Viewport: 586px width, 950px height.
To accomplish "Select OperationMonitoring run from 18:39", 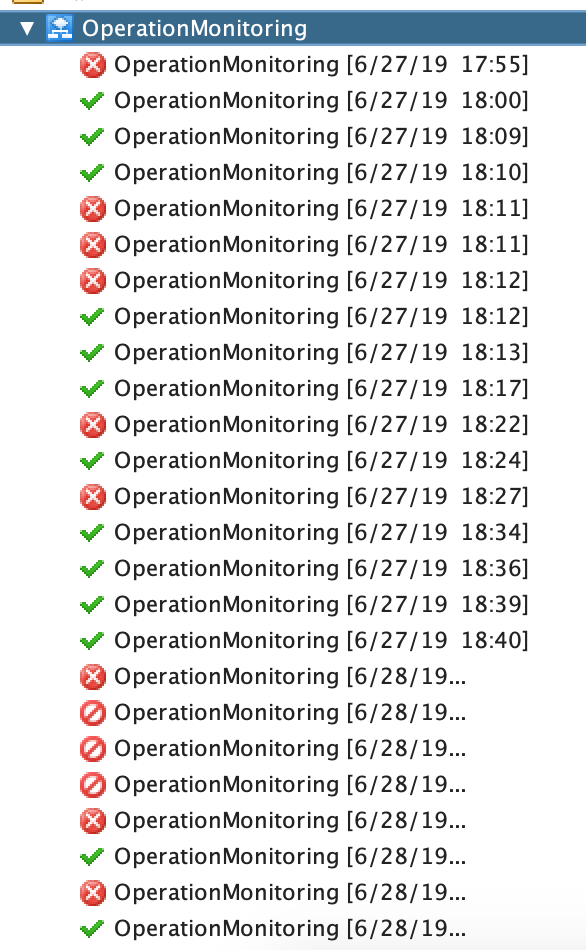I will 321,605.
